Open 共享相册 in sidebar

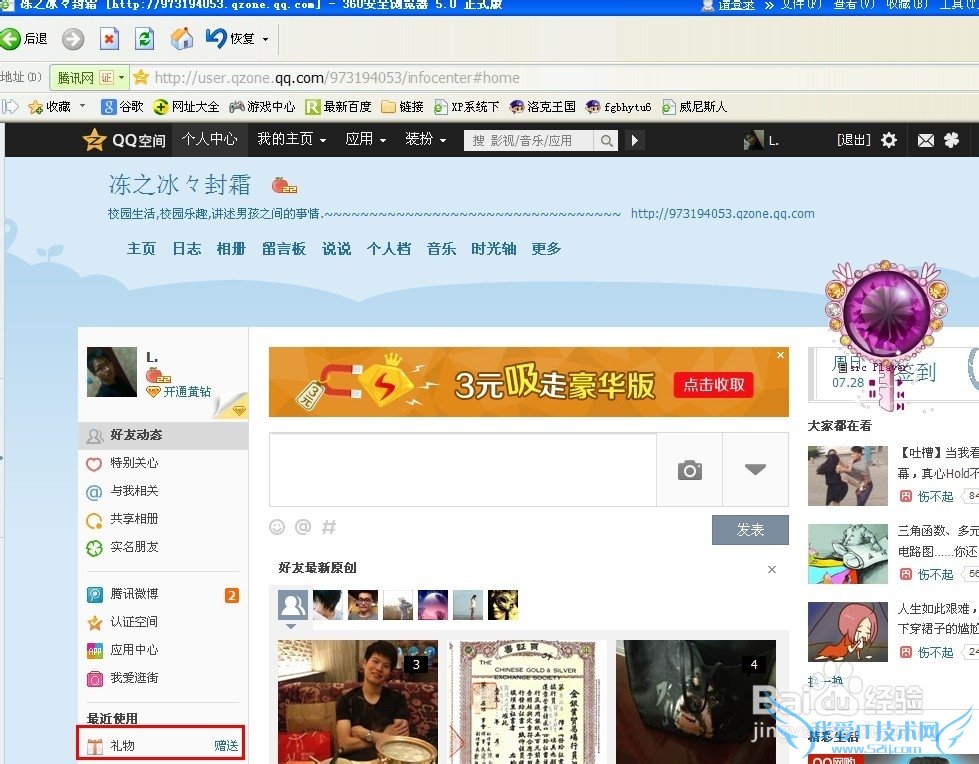coord(163,519)
